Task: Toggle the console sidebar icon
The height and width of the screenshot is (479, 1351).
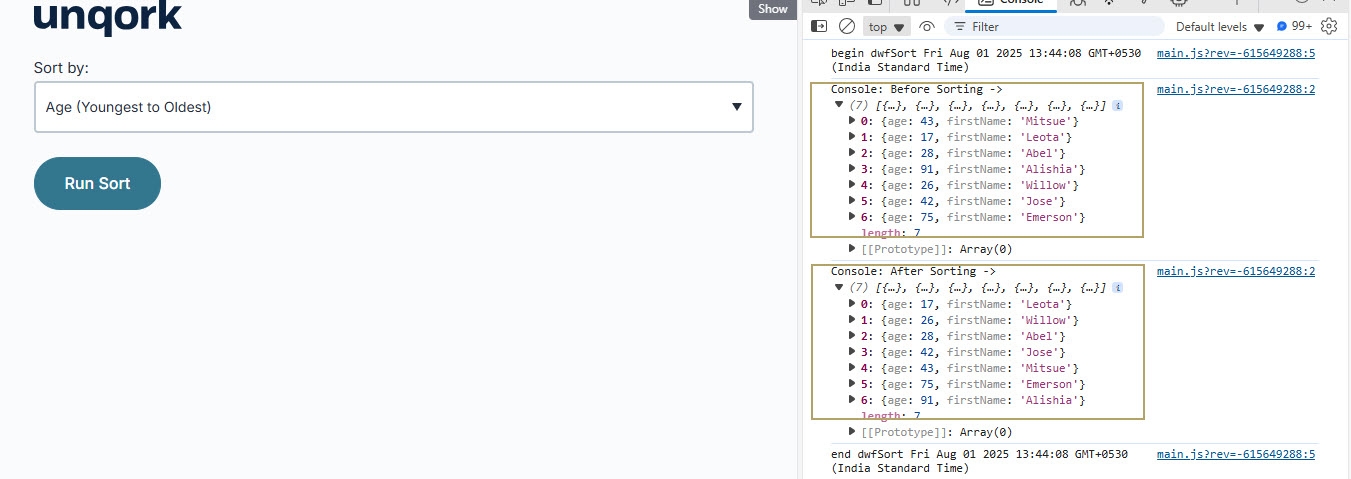Action: pos(819,27)
